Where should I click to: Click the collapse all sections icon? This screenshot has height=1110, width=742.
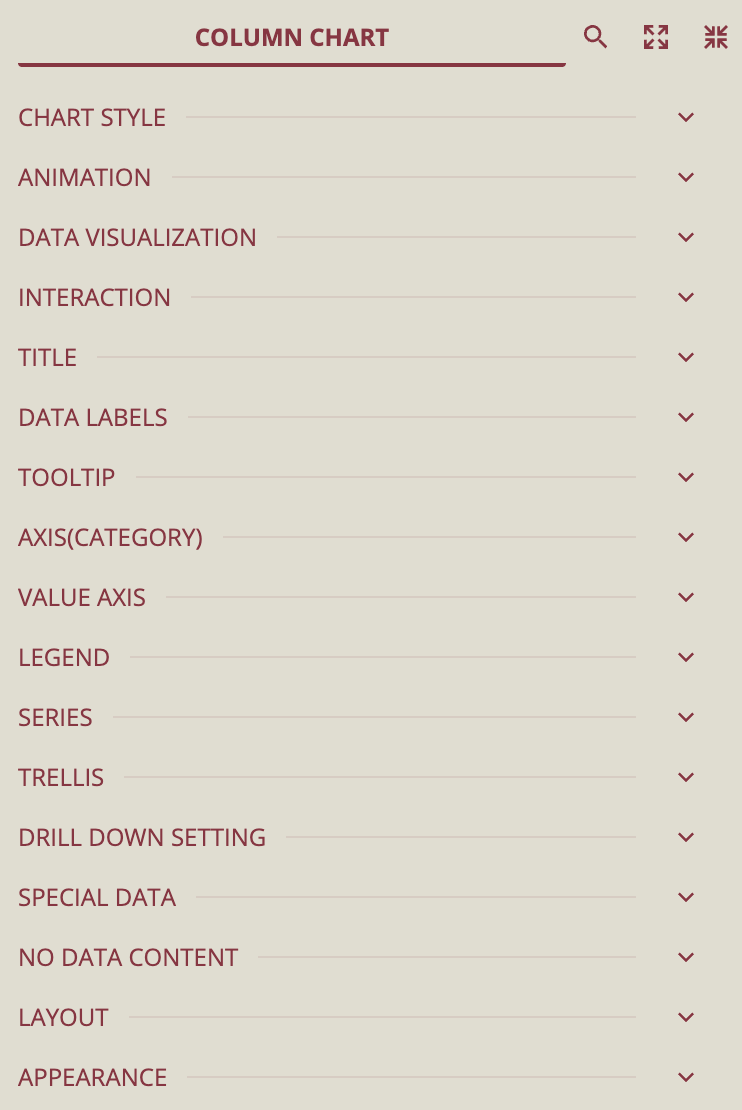coord(716,38)
